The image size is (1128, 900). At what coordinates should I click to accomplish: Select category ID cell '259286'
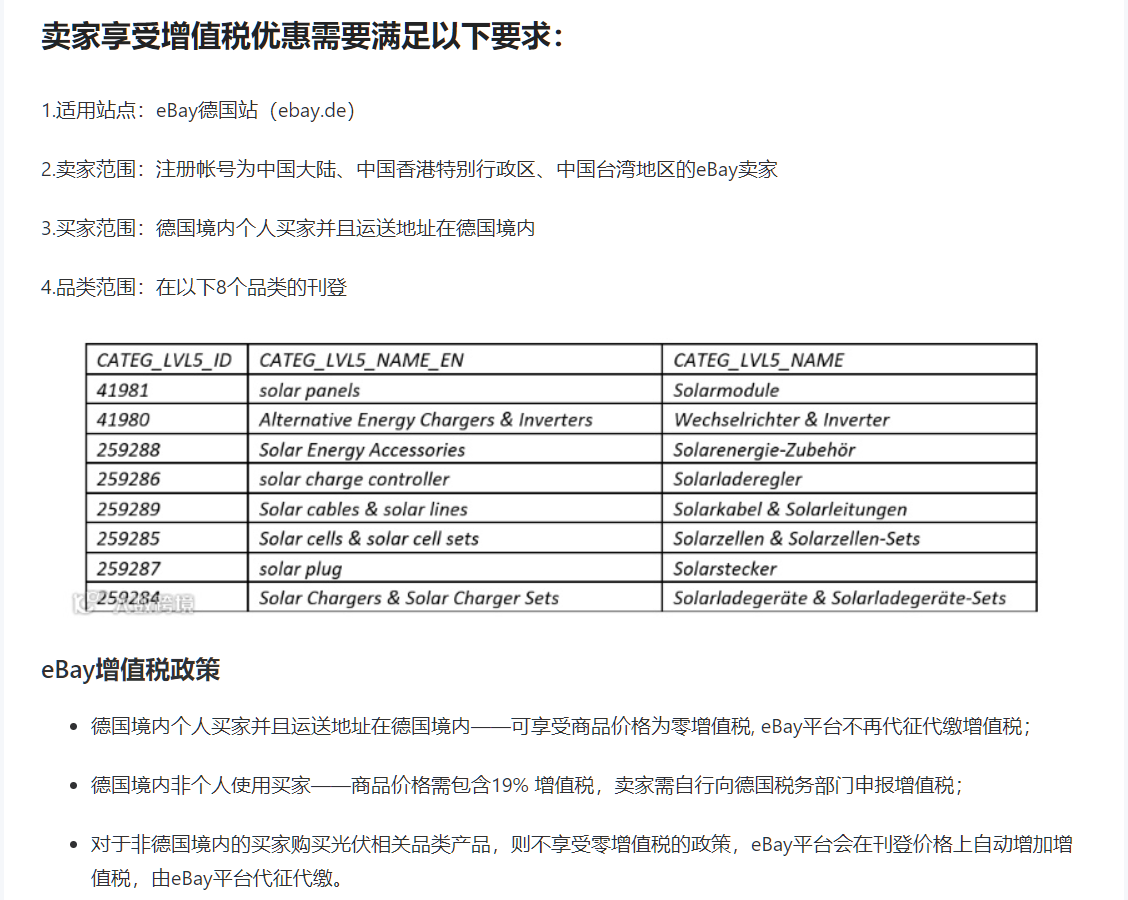[x=166, y=479]
